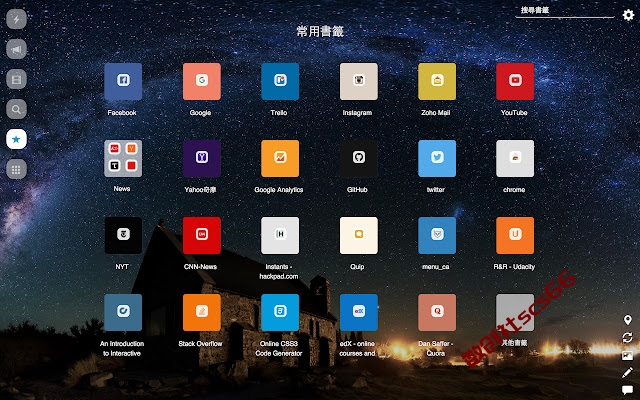Select the megaphone sidebar button
Viewport: 640px width, 400px height.
16,49
